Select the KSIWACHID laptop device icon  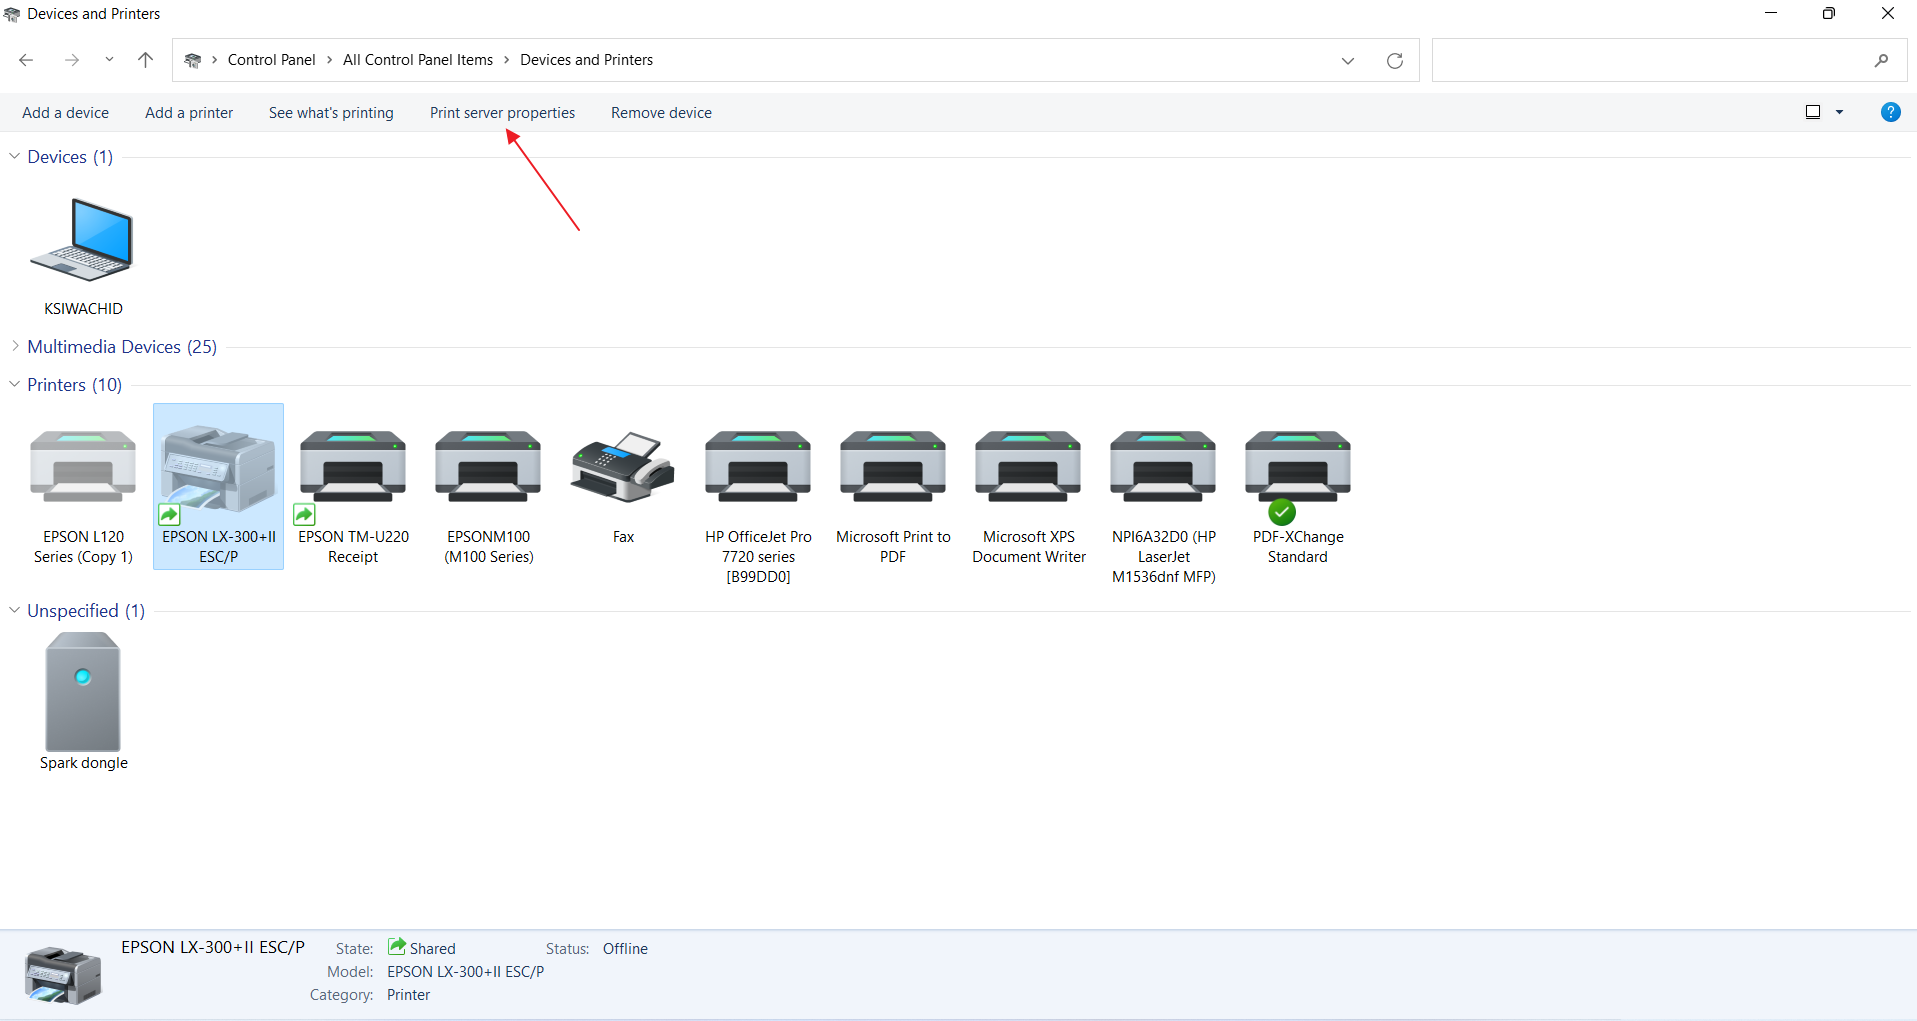tap(82, 240)
